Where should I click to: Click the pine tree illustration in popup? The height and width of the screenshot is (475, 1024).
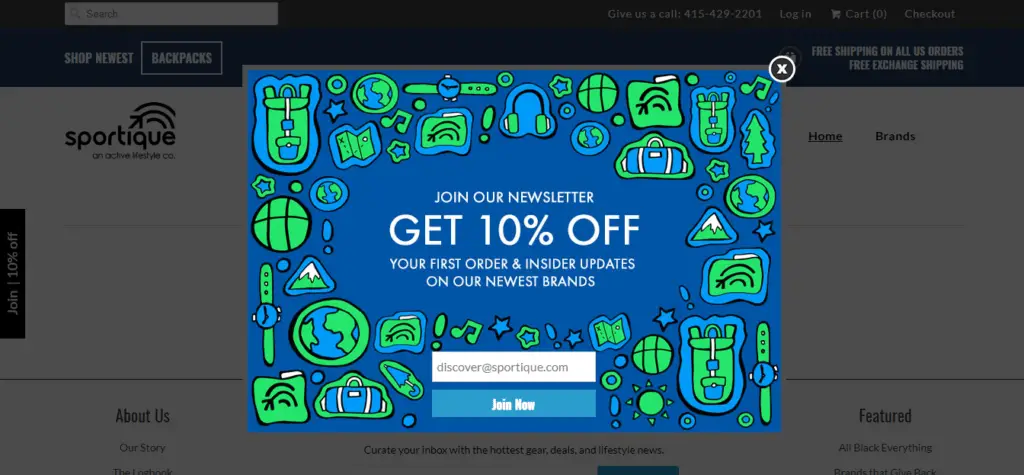click(x=755, y=137)
